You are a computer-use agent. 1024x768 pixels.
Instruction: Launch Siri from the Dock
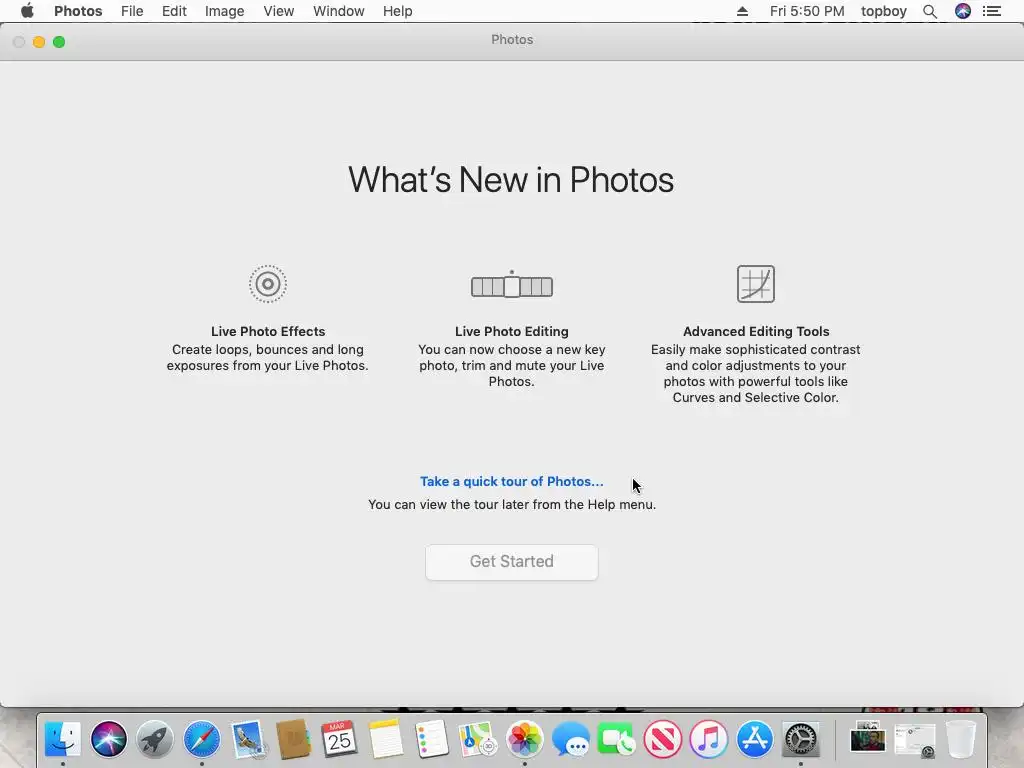[108, 739]
